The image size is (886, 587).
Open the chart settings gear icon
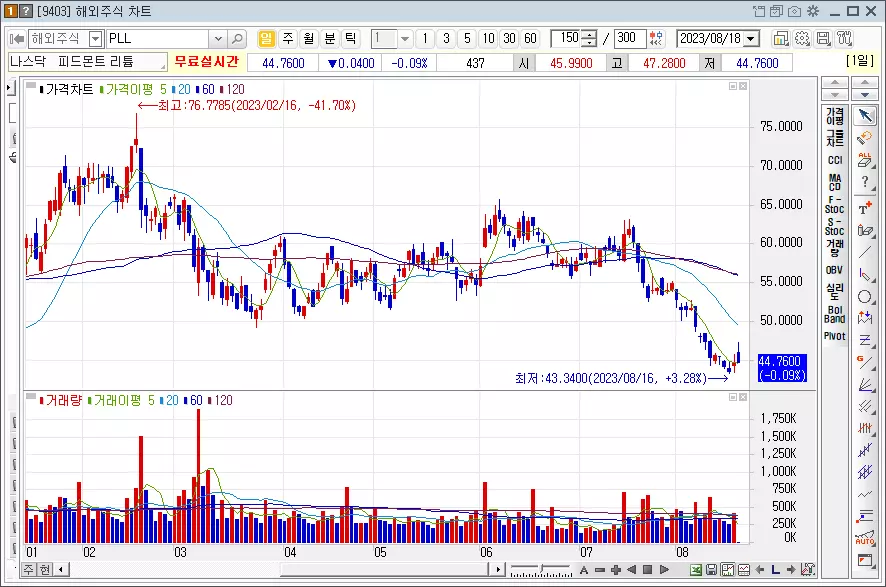tap(802, 38)
